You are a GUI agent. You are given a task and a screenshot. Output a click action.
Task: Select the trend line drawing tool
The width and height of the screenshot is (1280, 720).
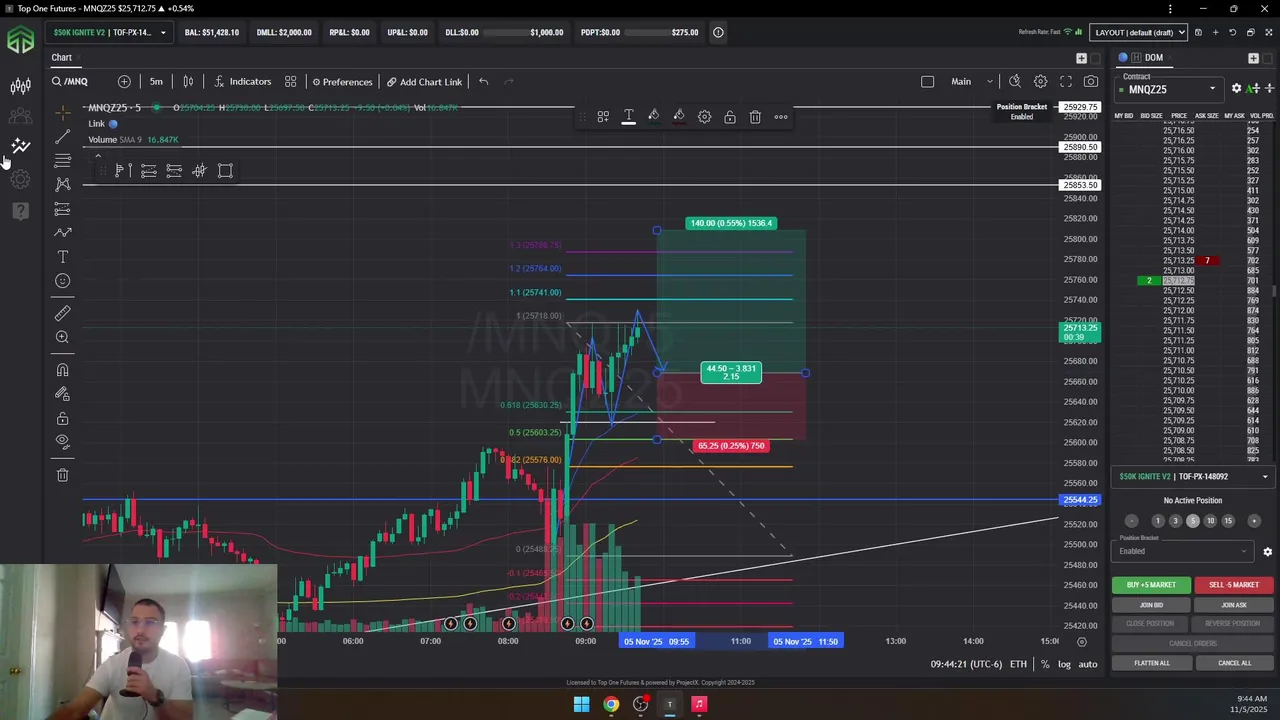pos(62,136)
